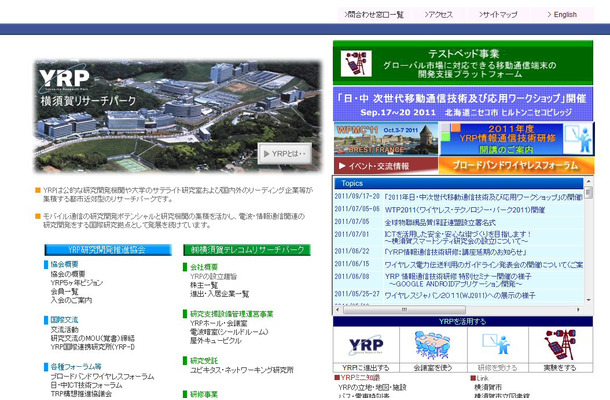The image size is (610, 400).
Task: Click the Topics scroll-up arrow
Action: pos(588,182)
